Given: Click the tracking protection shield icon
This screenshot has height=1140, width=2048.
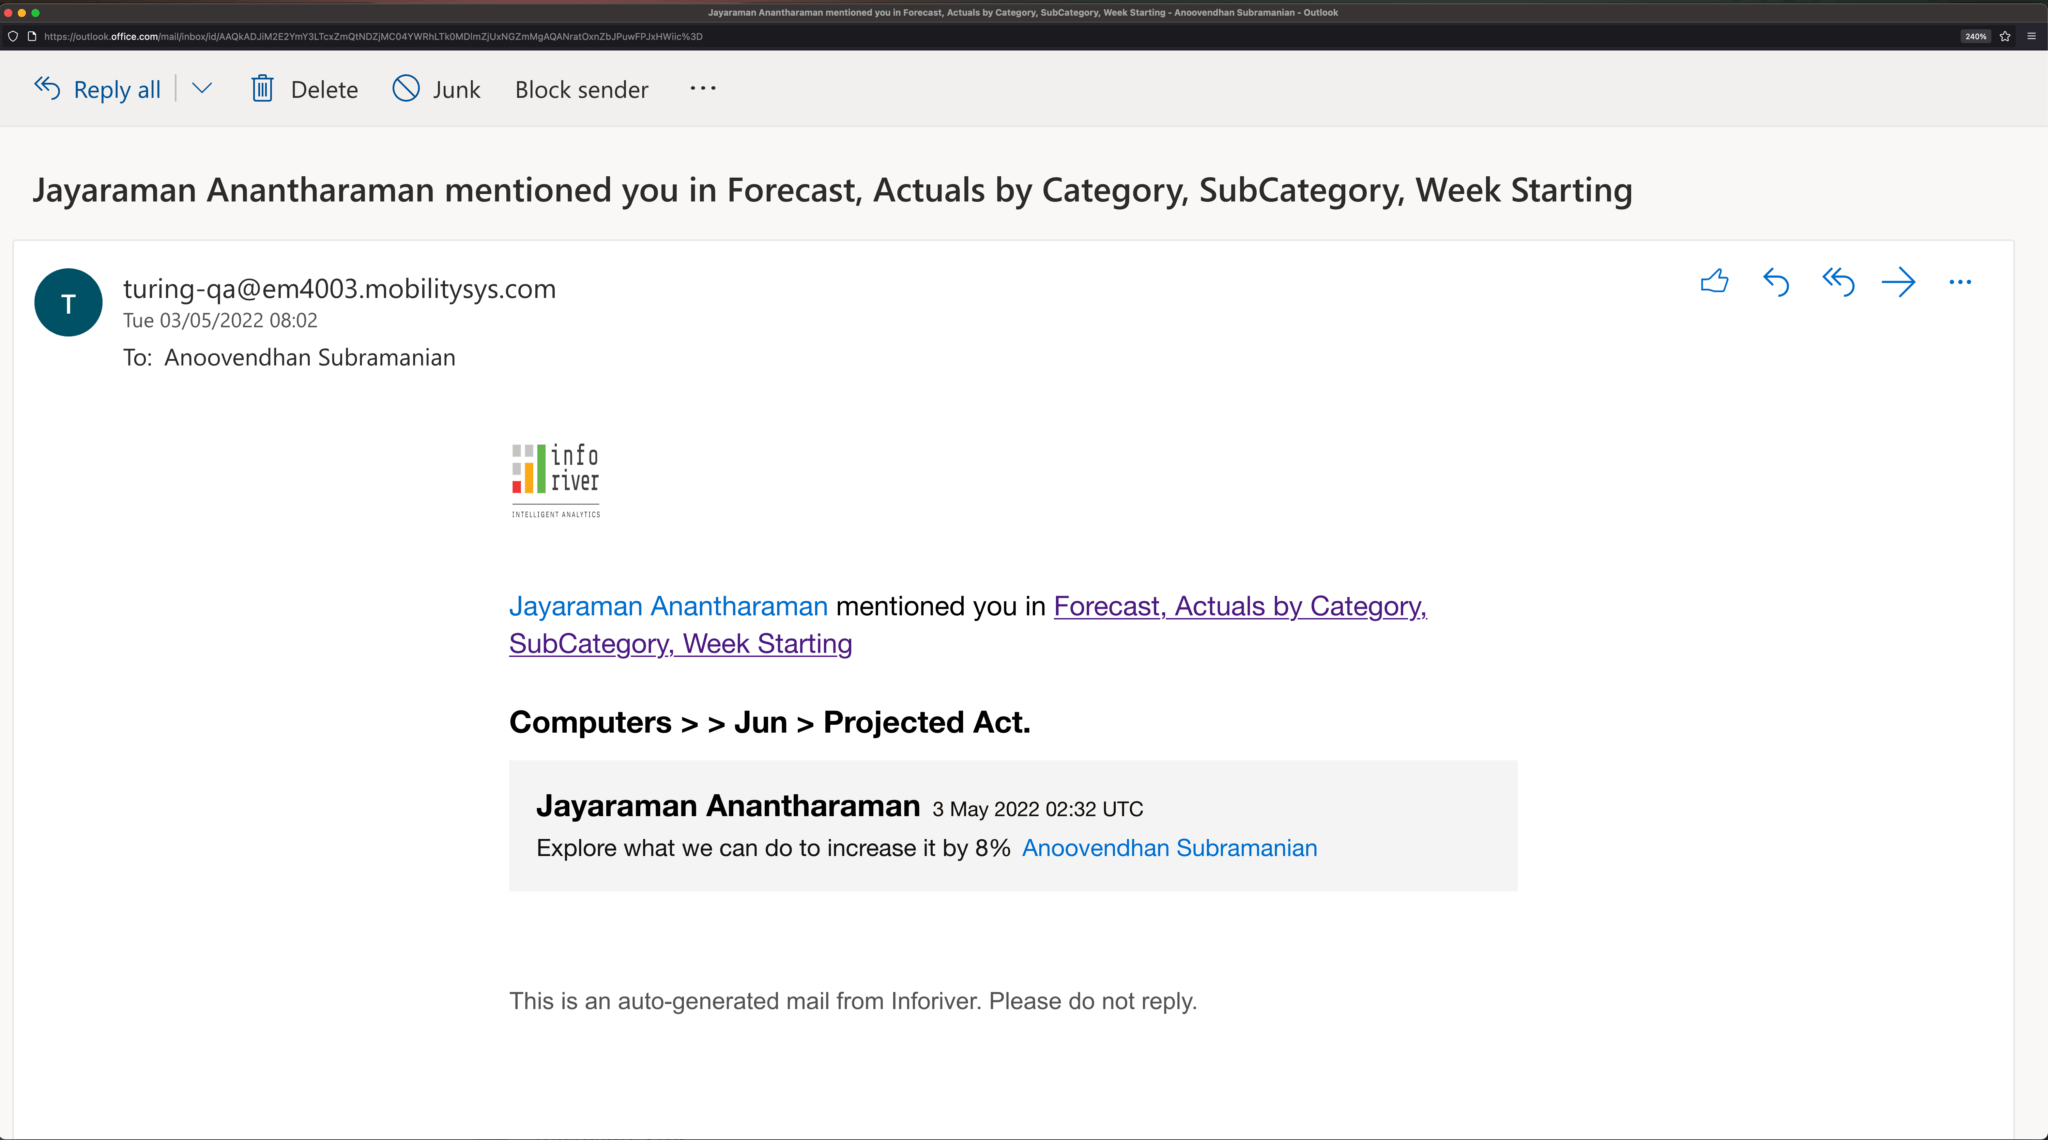Looking at the screenshot, I should click(12, 36).
